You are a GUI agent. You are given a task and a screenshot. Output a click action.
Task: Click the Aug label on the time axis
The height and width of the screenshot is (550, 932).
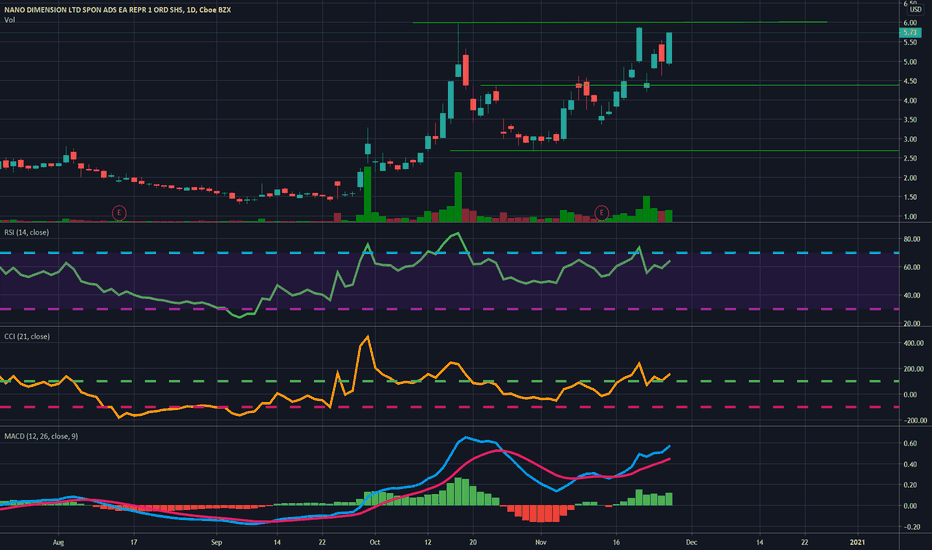click(58, 542)
